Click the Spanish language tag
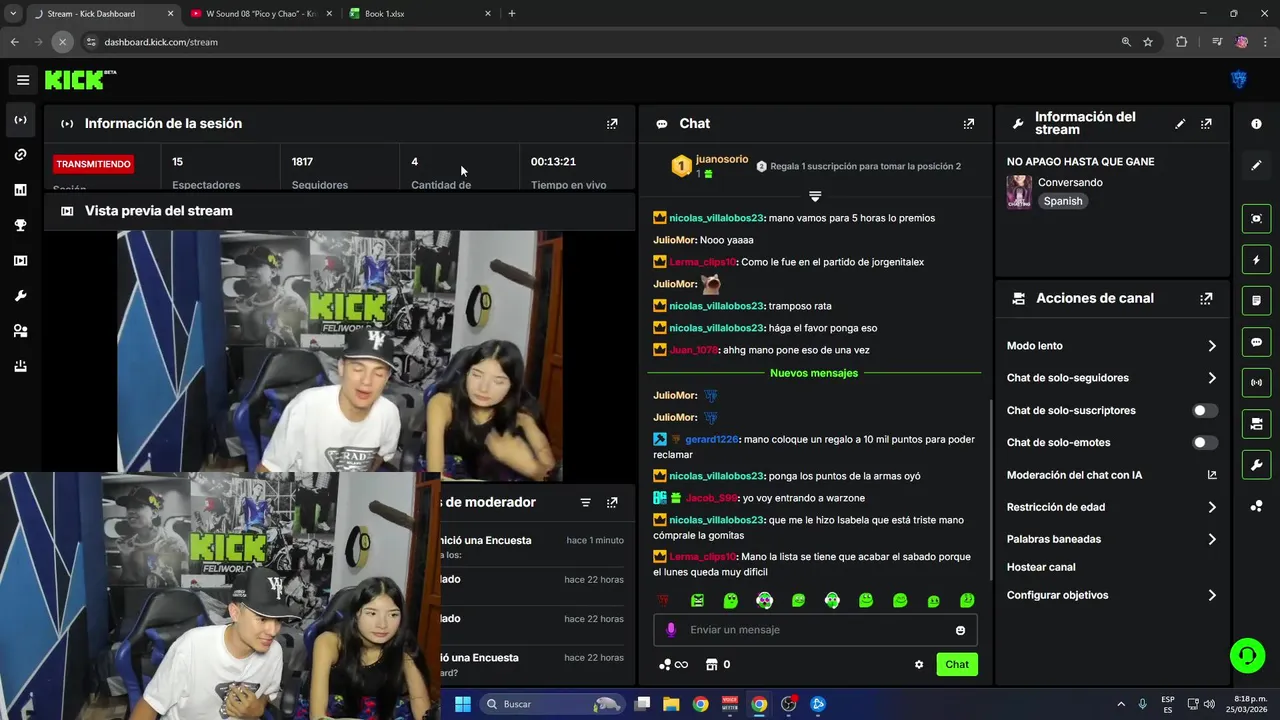Image resolution: width=1280 pixels, height=720 pixels. (x=1063, y=201)
